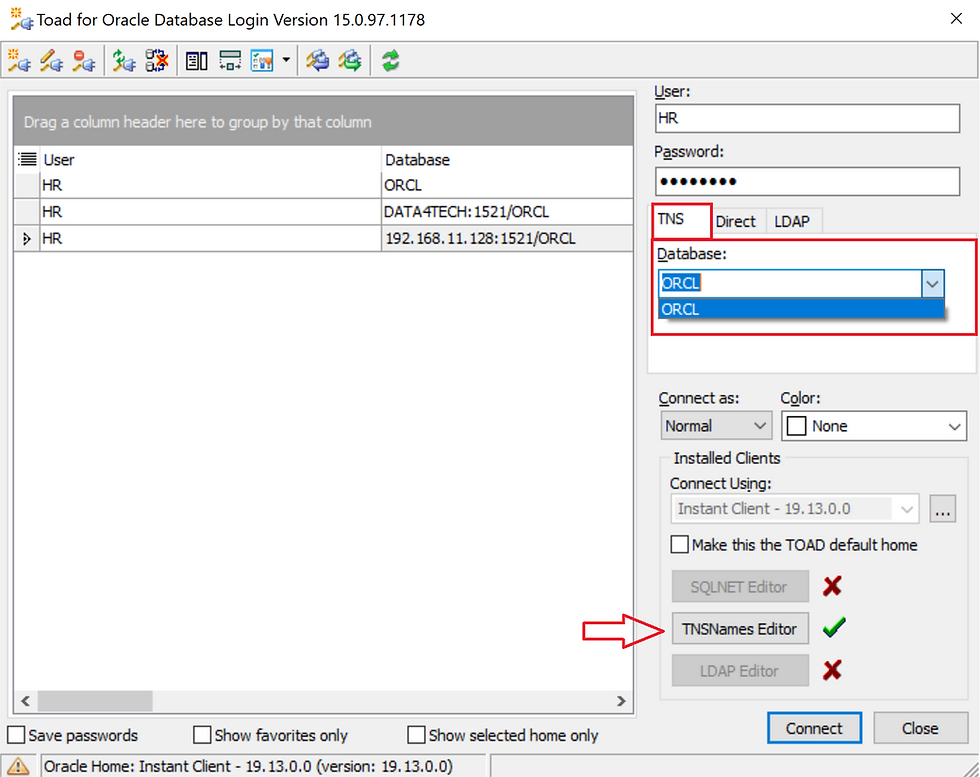This screenshot has width=980, height=777.
Task: Tick the Save passwords checkbox
Action: (16, 734)
